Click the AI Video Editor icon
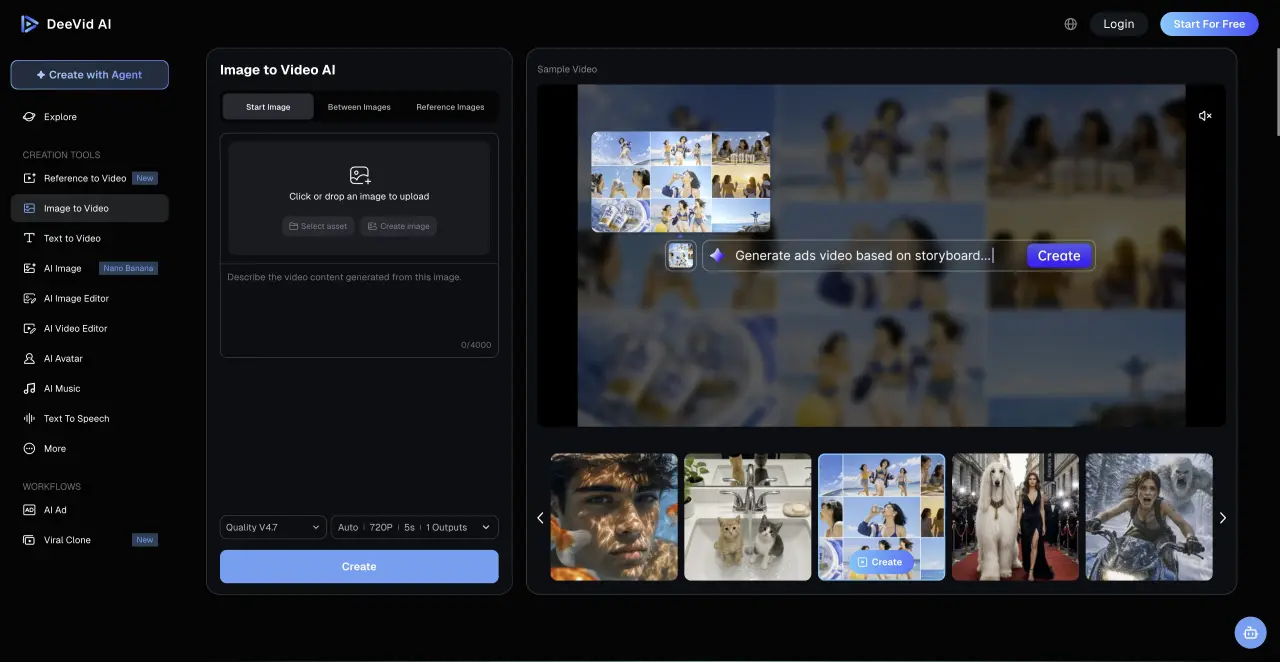Image resolution: width=1280 pixels, height=662 pixels. click(29, 328)
